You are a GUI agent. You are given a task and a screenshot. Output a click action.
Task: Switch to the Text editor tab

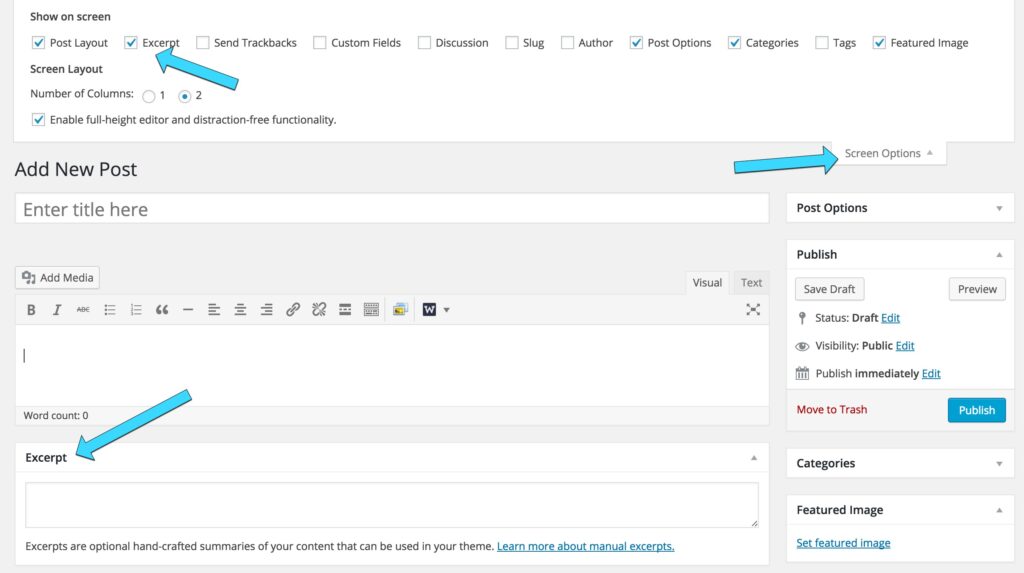click(x=751, y=282)
